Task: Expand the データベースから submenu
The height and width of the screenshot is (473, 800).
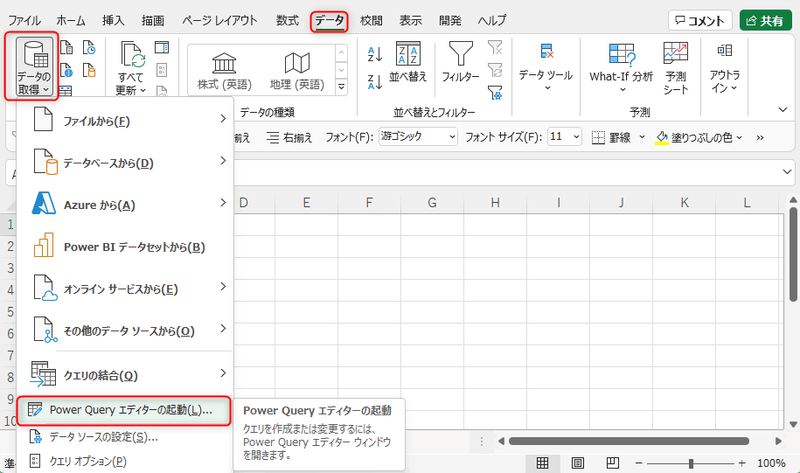Action: pyautogui.click(x=124, y=163)
